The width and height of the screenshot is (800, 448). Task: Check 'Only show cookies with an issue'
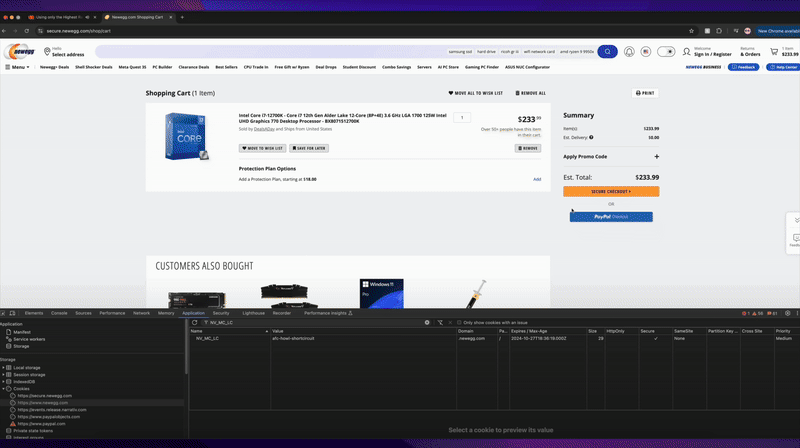(x=458, y=323)
